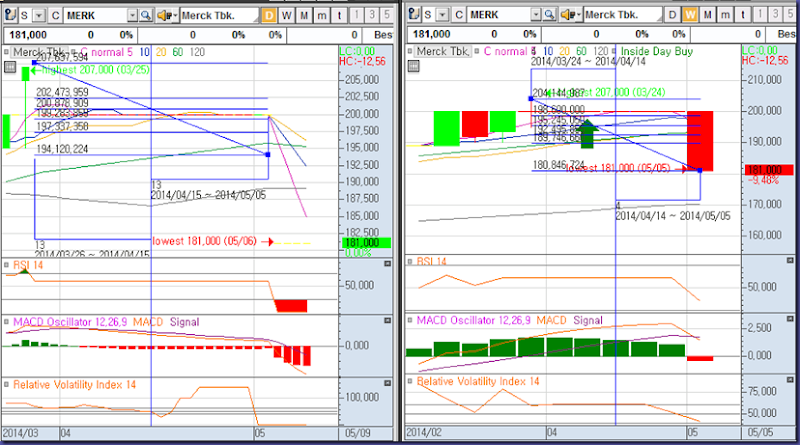The height and width of the screenshot is (445, 800).
Task: Select Weekly period W in right chart
Action: tap(690, 15)
